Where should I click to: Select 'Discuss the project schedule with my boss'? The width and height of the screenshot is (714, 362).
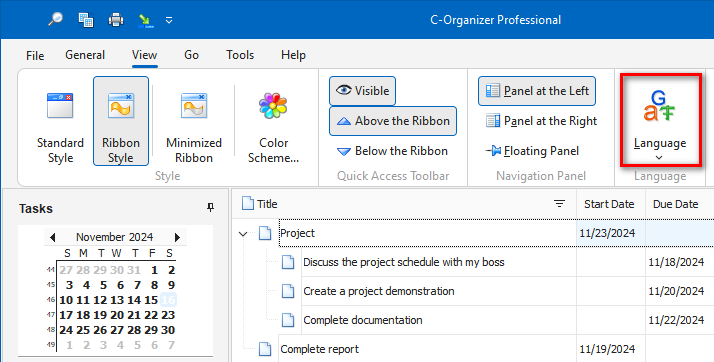(x=404, y=262)
